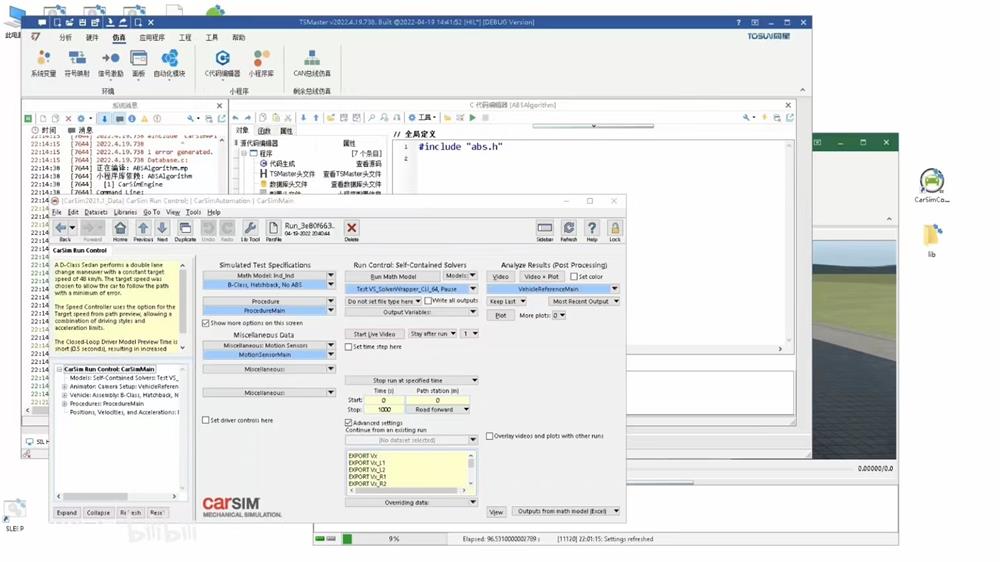Uncheck Show more options on this screen
Image resolution: width=1000 pixels, height=562 pixels.
tap(206, 324)
